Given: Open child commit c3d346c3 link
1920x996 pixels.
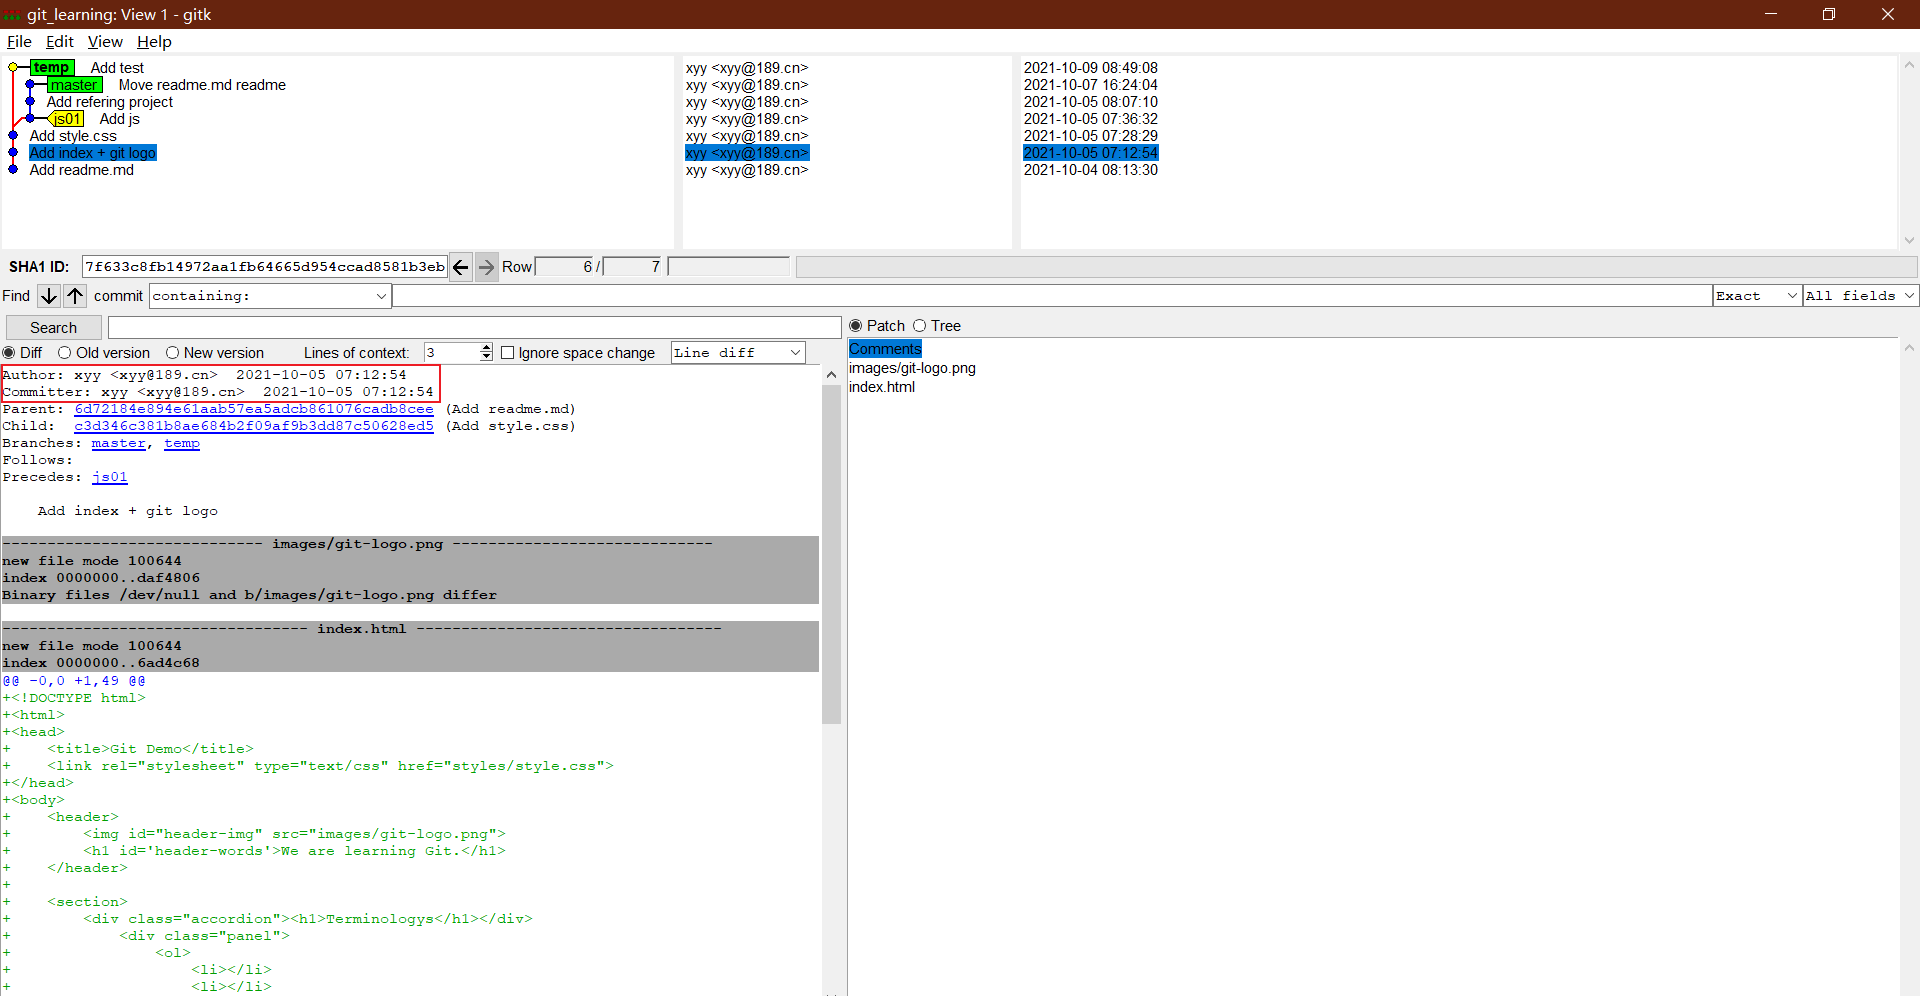Looking at the screenshot, I should point(254,426).
